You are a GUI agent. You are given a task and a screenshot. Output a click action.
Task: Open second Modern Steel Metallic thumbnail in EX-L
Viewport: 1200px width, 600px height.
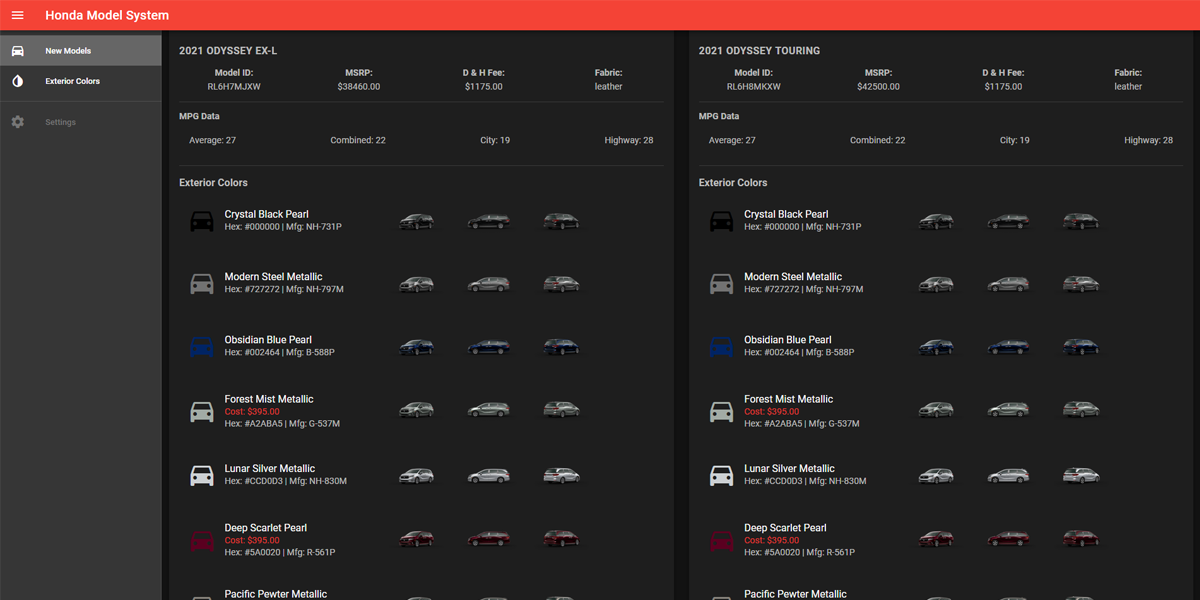(489, 284)
